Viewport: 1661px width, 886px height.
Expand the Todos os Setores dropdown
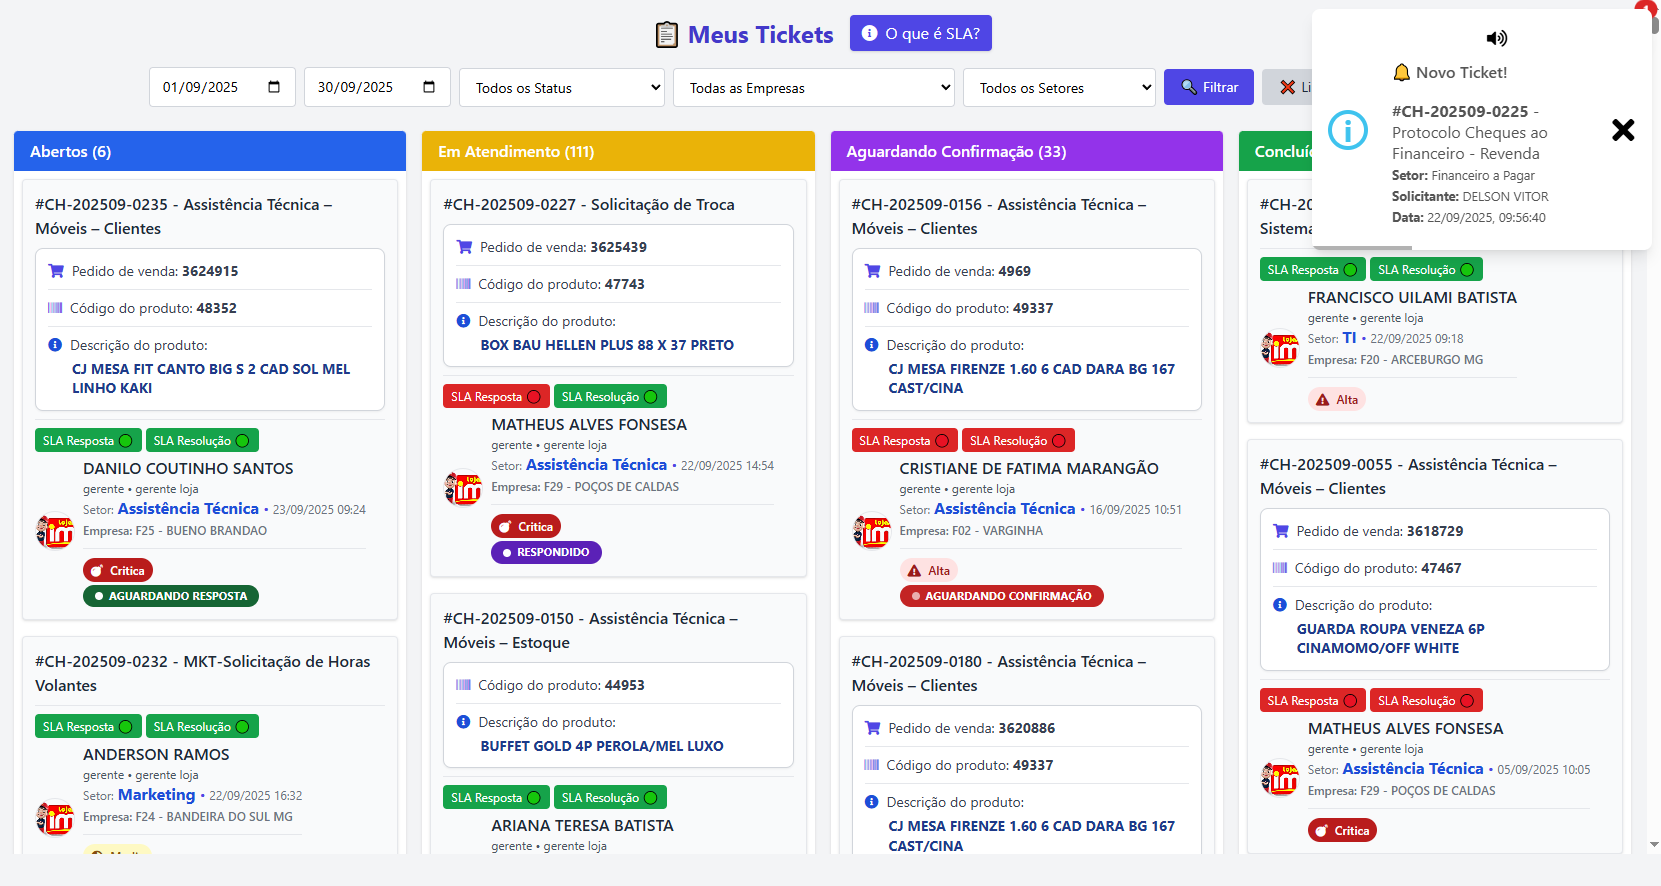(1059, 88)
